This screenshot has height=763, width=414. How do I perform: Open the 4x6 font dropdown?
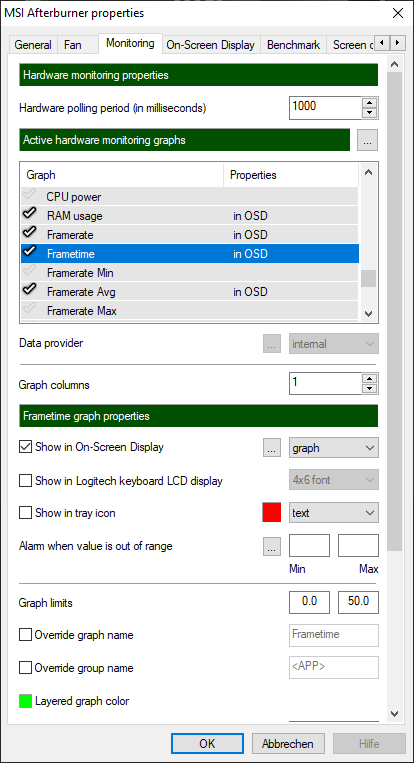334,480
